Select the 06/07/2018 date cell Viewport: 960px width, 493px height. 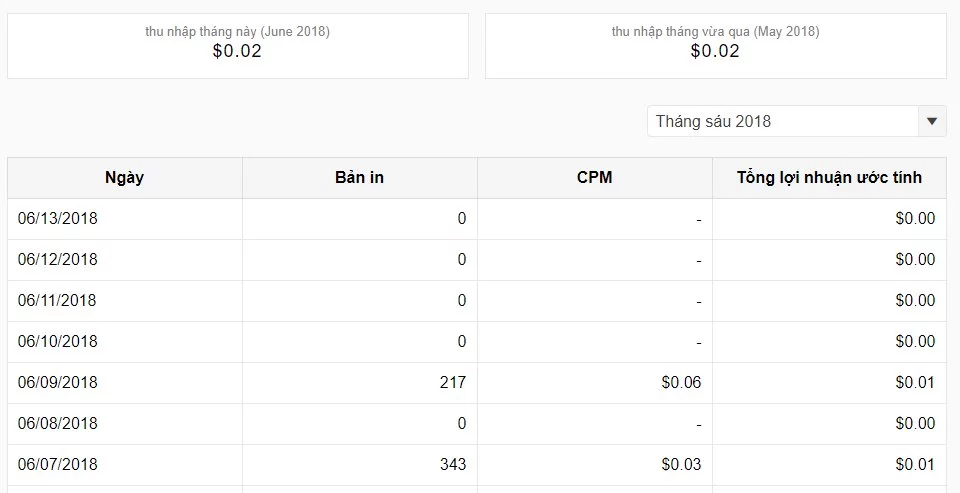58,465
